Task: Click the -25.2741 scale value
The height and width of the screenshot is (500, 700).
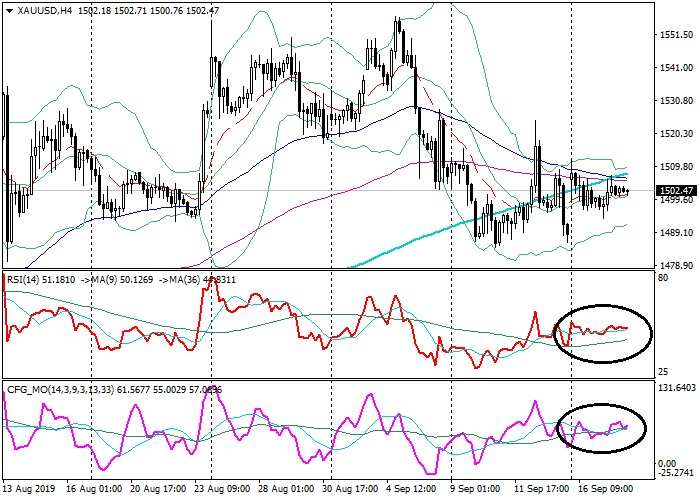Action: [x=677, y=473]
